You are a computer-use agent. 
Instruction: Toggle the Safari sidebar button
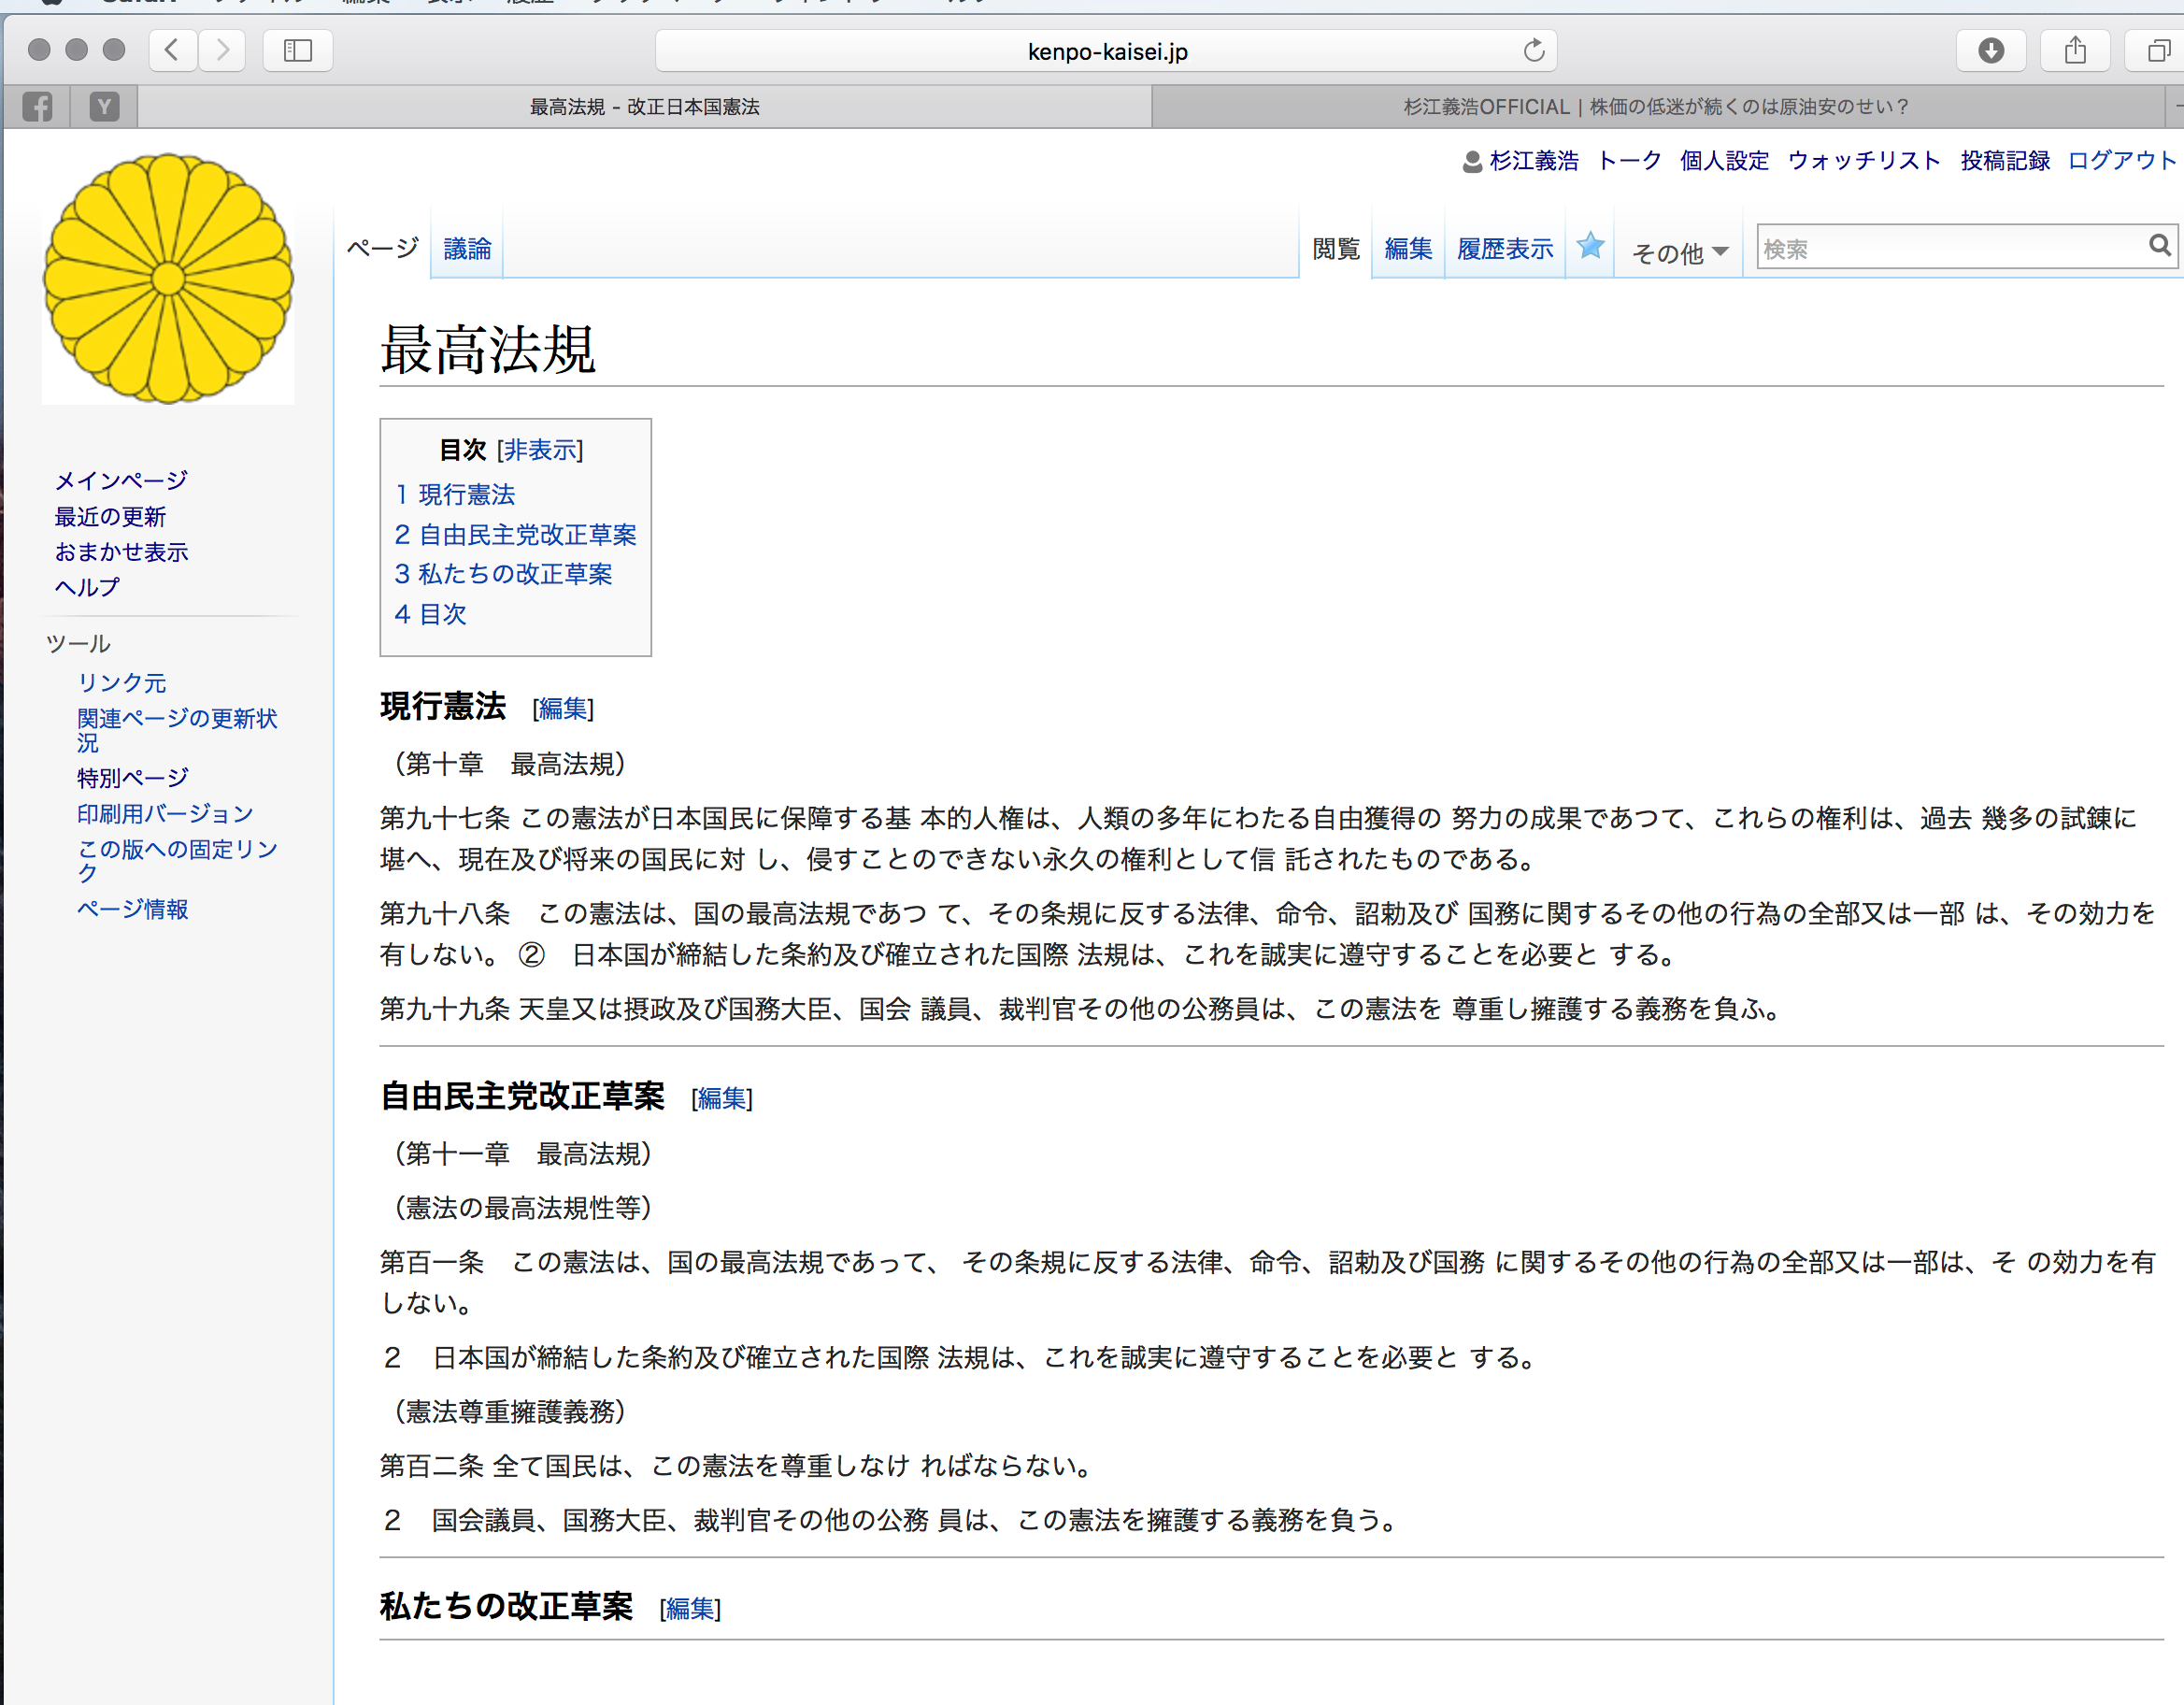click(298, 50)
